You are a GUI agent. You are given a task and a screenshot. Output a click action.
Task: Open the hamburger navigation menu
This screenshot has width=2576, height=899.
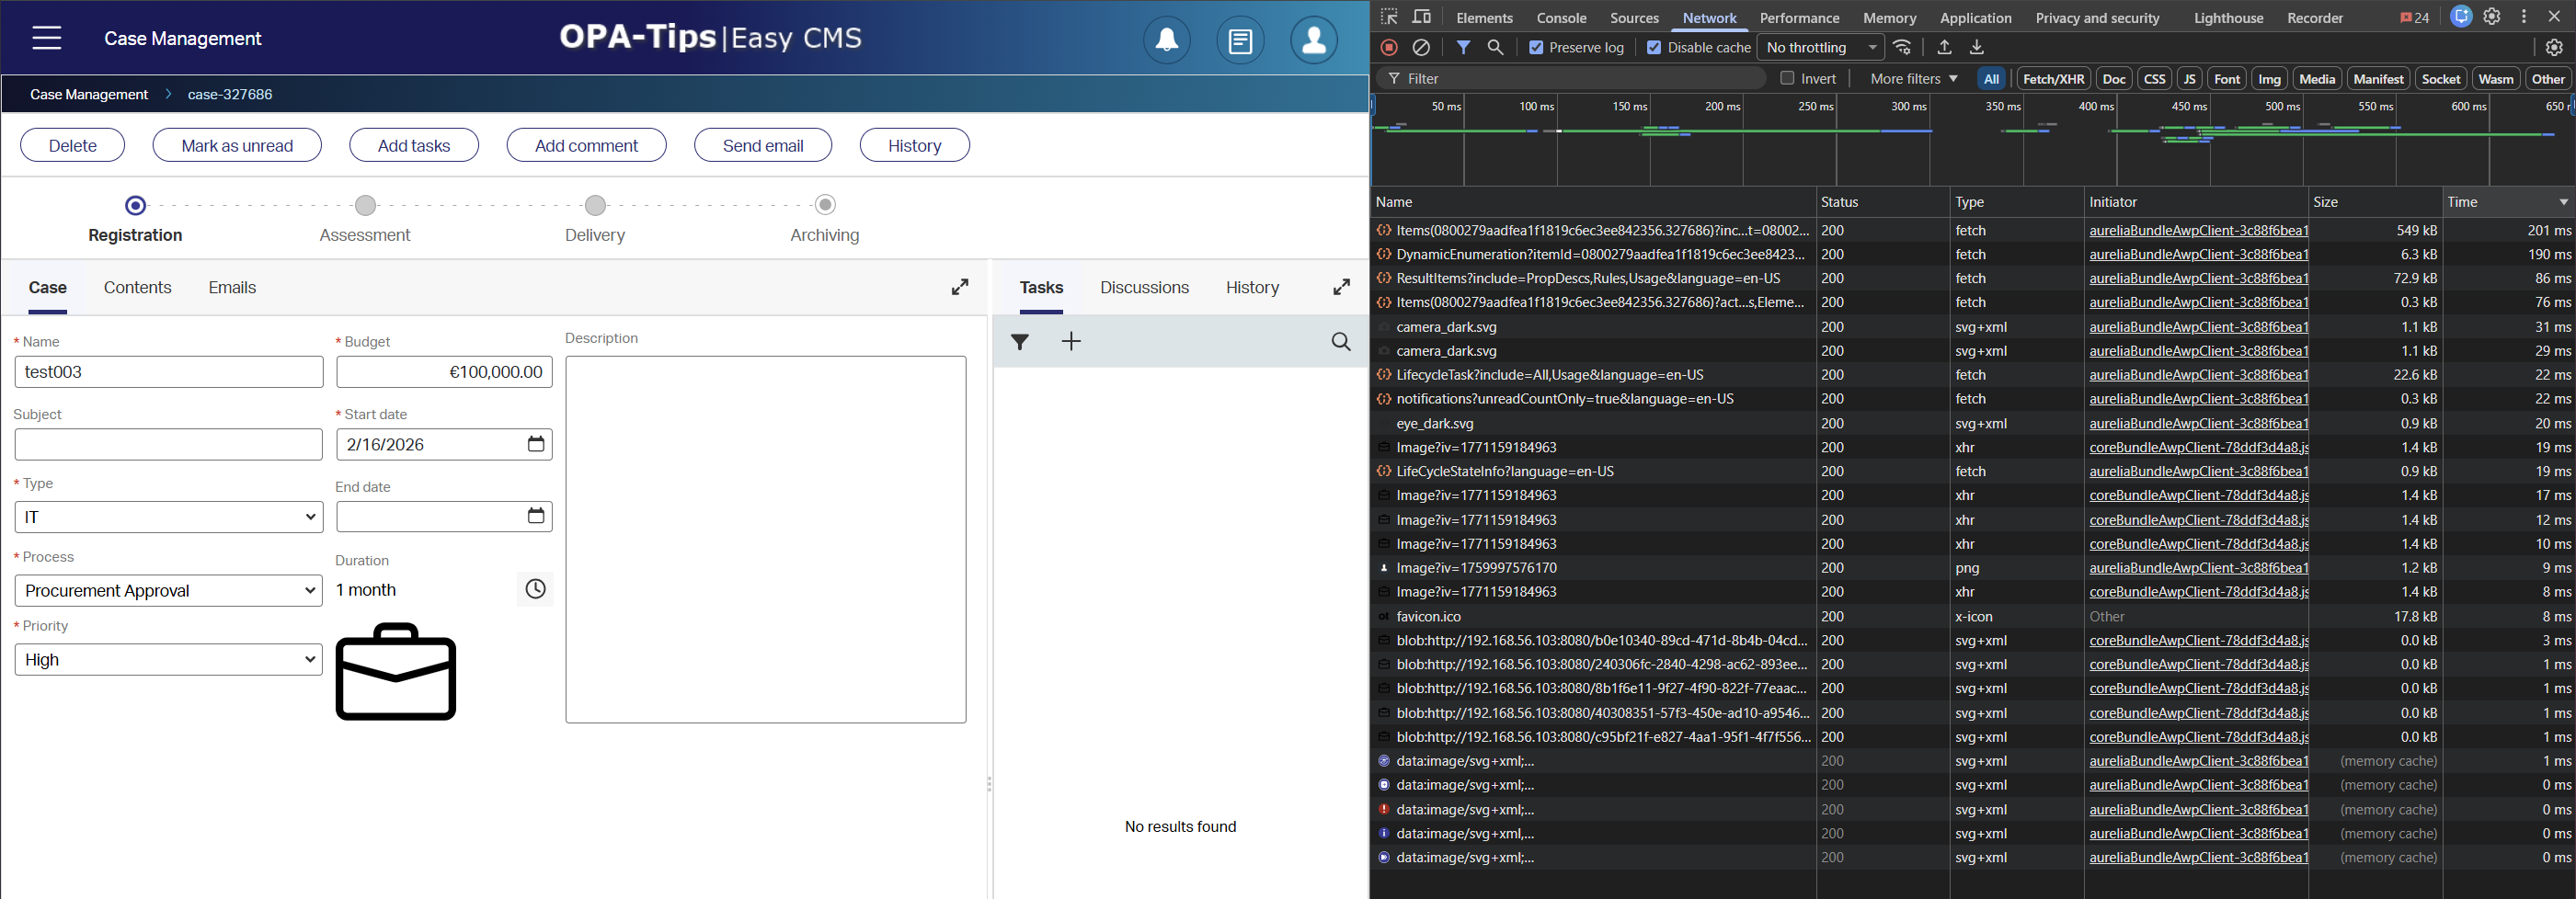pos(46,38)
